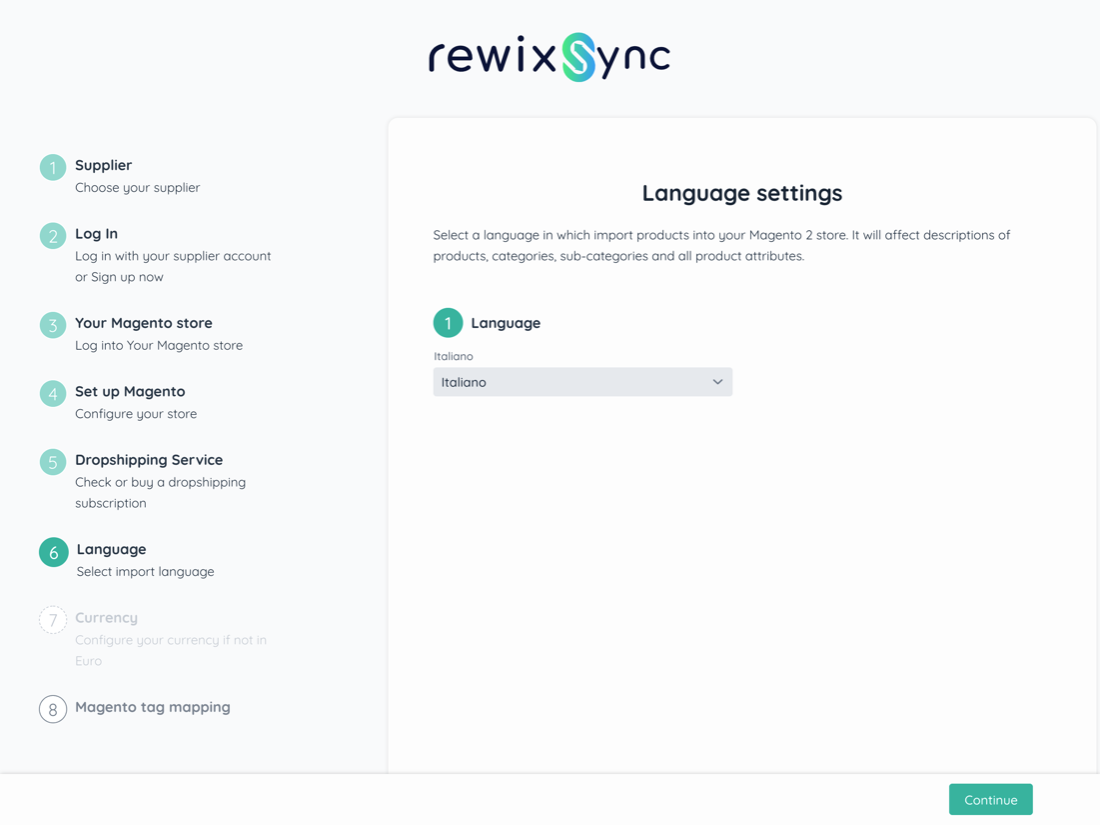
Task: Click step 2 circle for Log In
Action: tap(53, 236)
